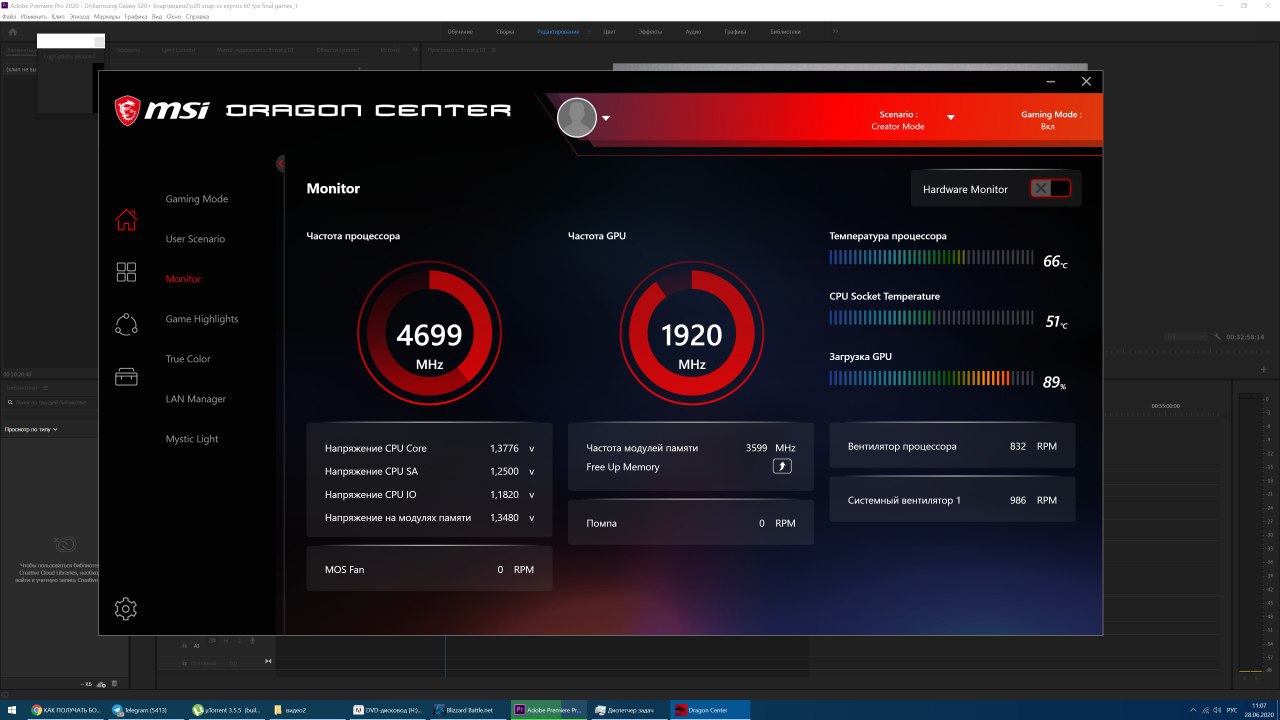Open Эпизод menu in Premiere Pro
1280x720 pixels.
pos(79,17)
